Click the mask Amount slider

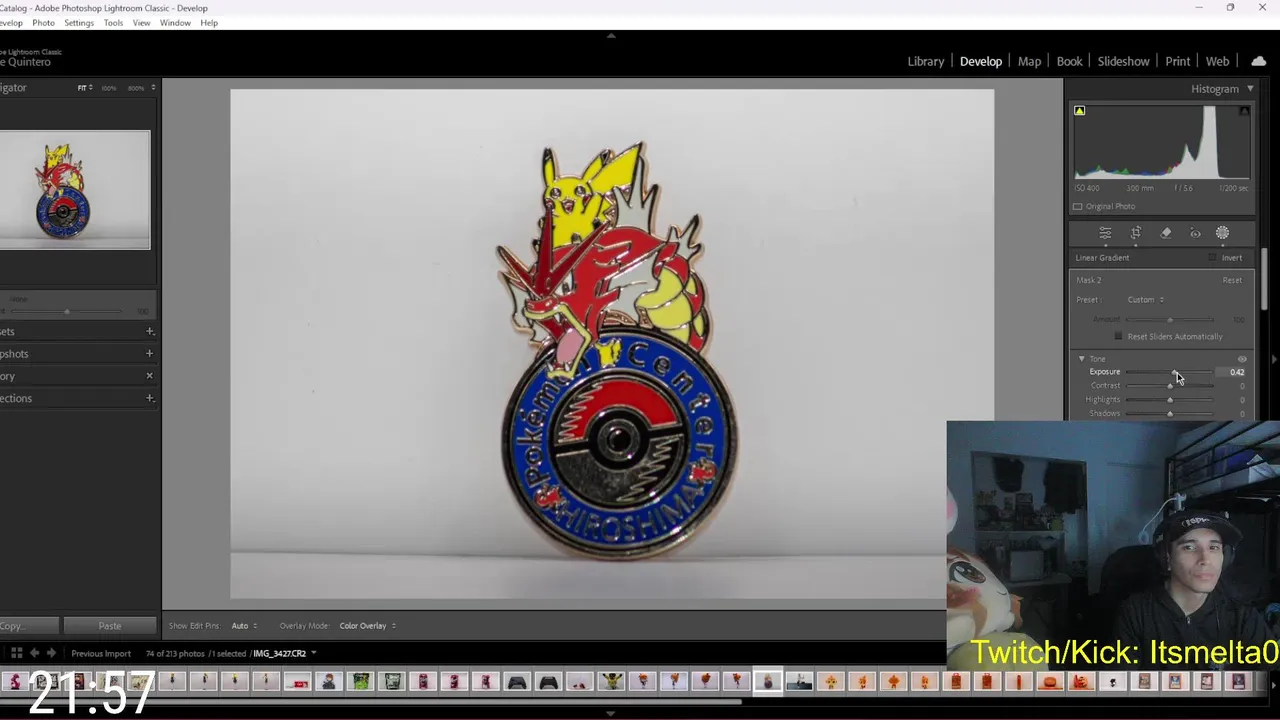(x=1170, y=320)
